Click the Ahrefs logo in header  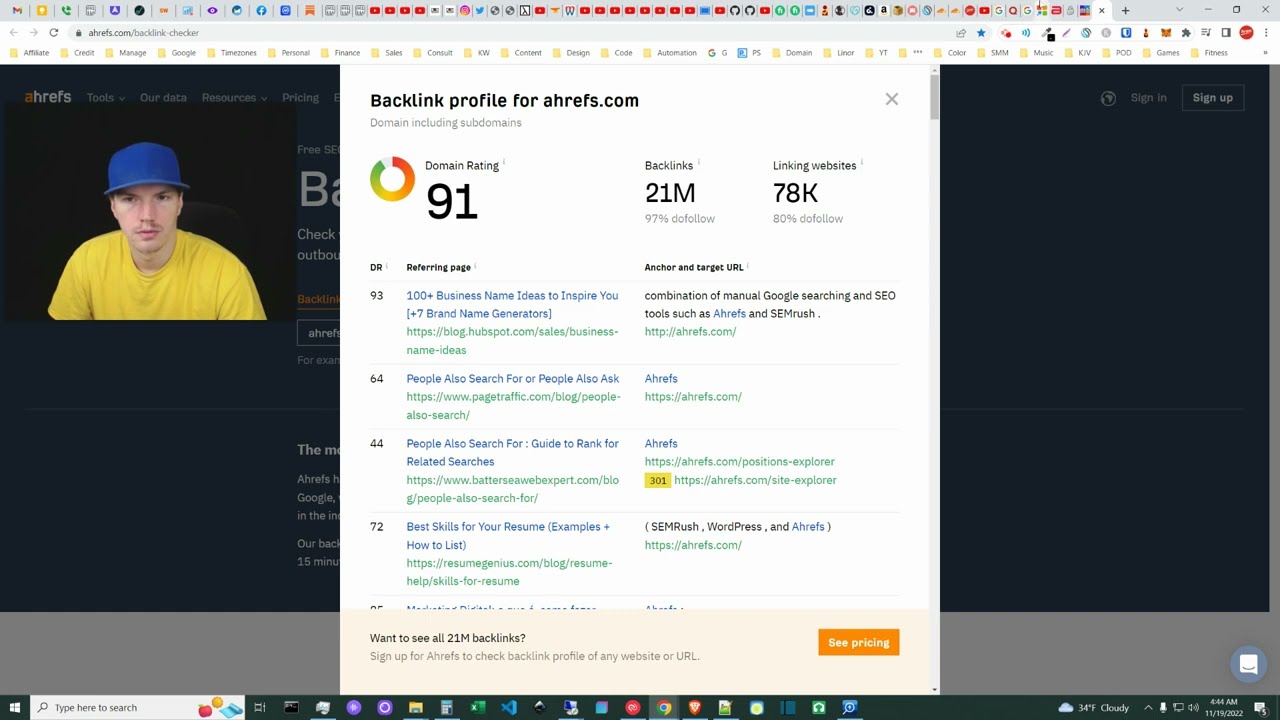(x=48, y=97)
